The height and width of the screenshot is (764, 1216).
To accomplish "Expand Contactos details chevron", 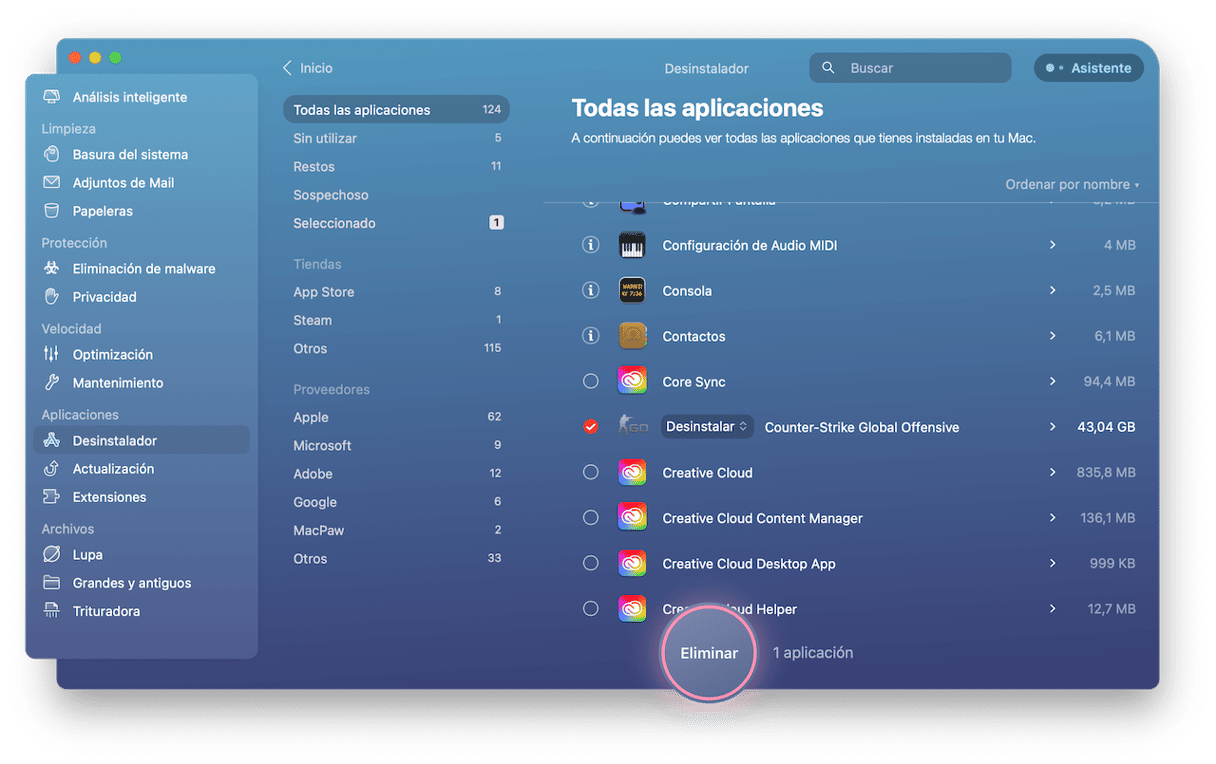I will [1052, 336].
